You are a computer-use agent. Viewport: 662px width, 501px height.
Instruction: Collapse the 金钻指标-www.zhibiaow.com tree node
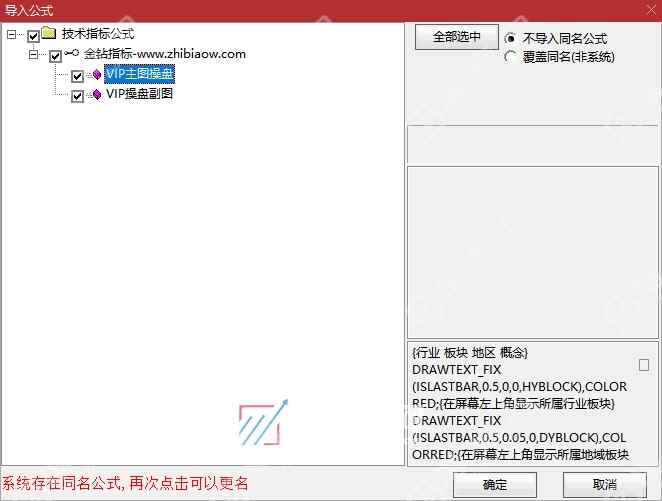pos(33,54)
